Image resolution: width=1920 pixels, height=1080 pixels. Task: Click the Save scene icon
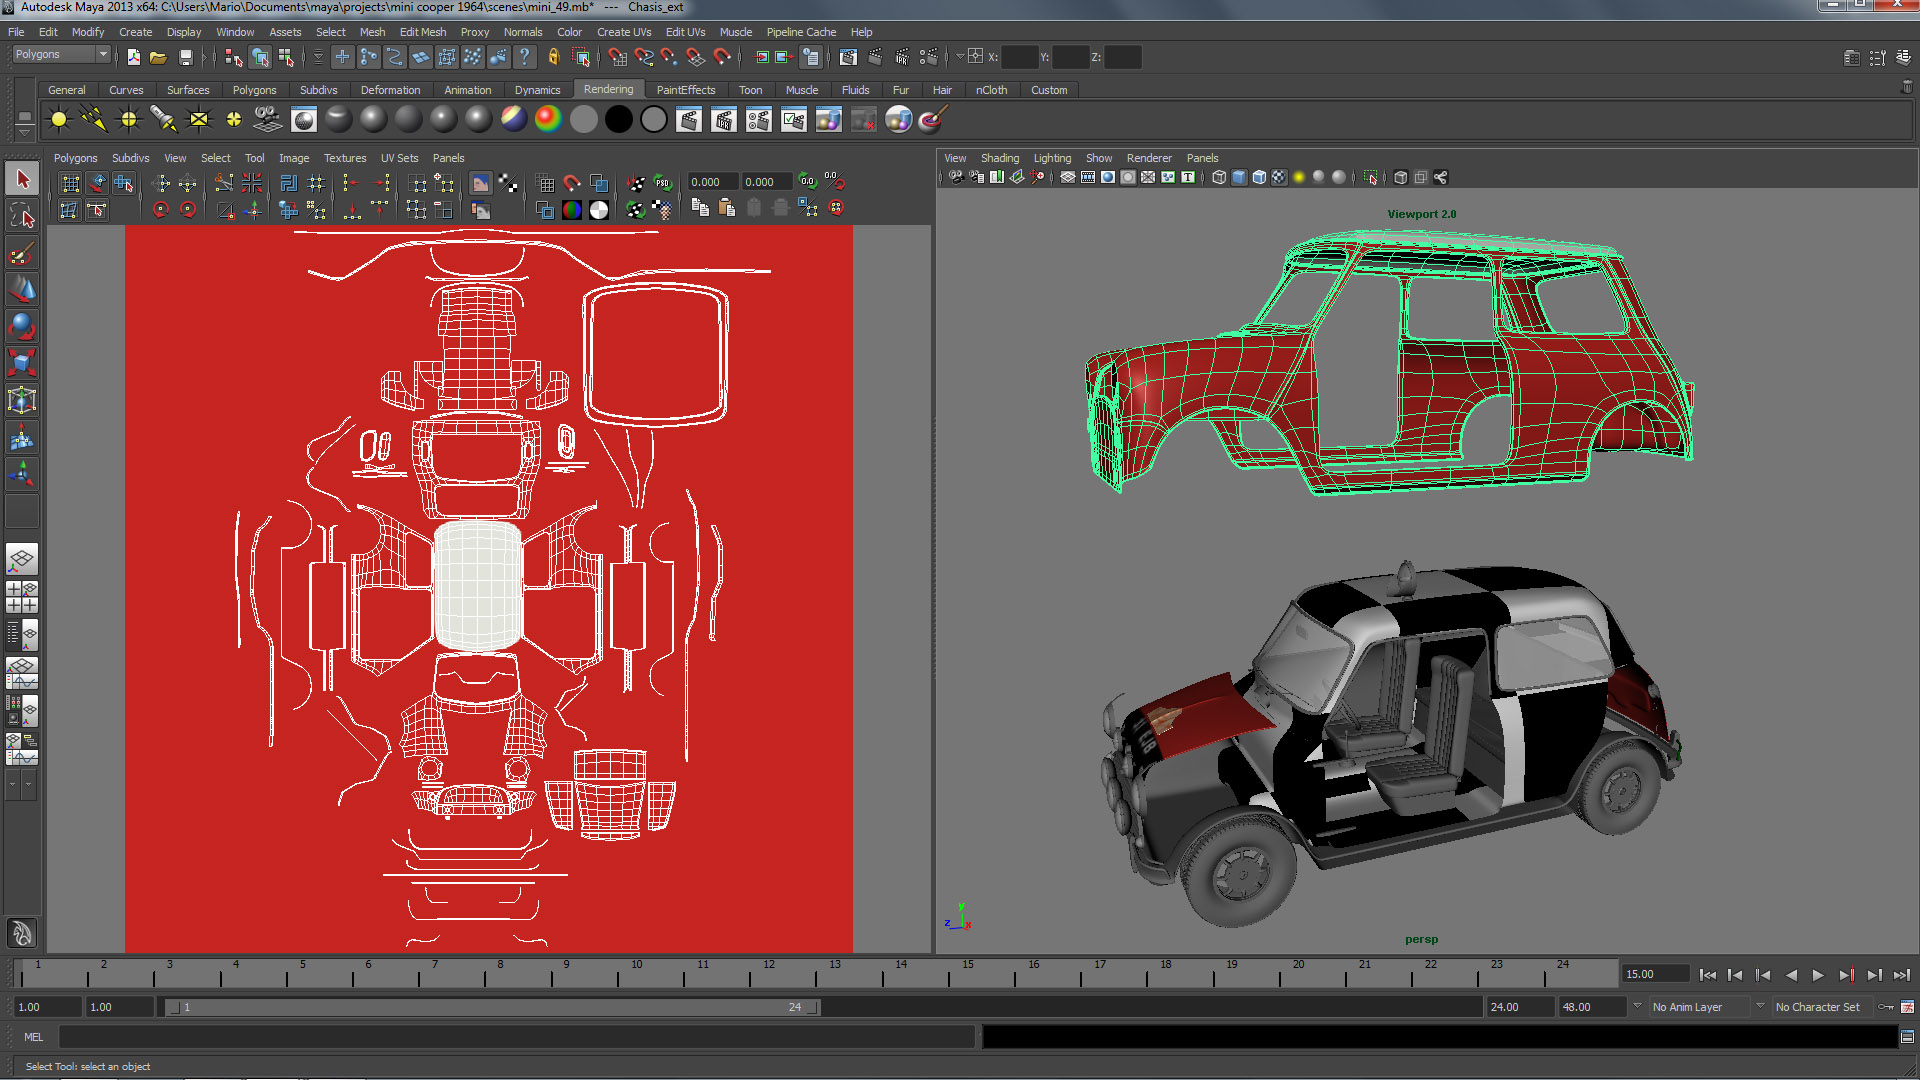tap(185, 57)
